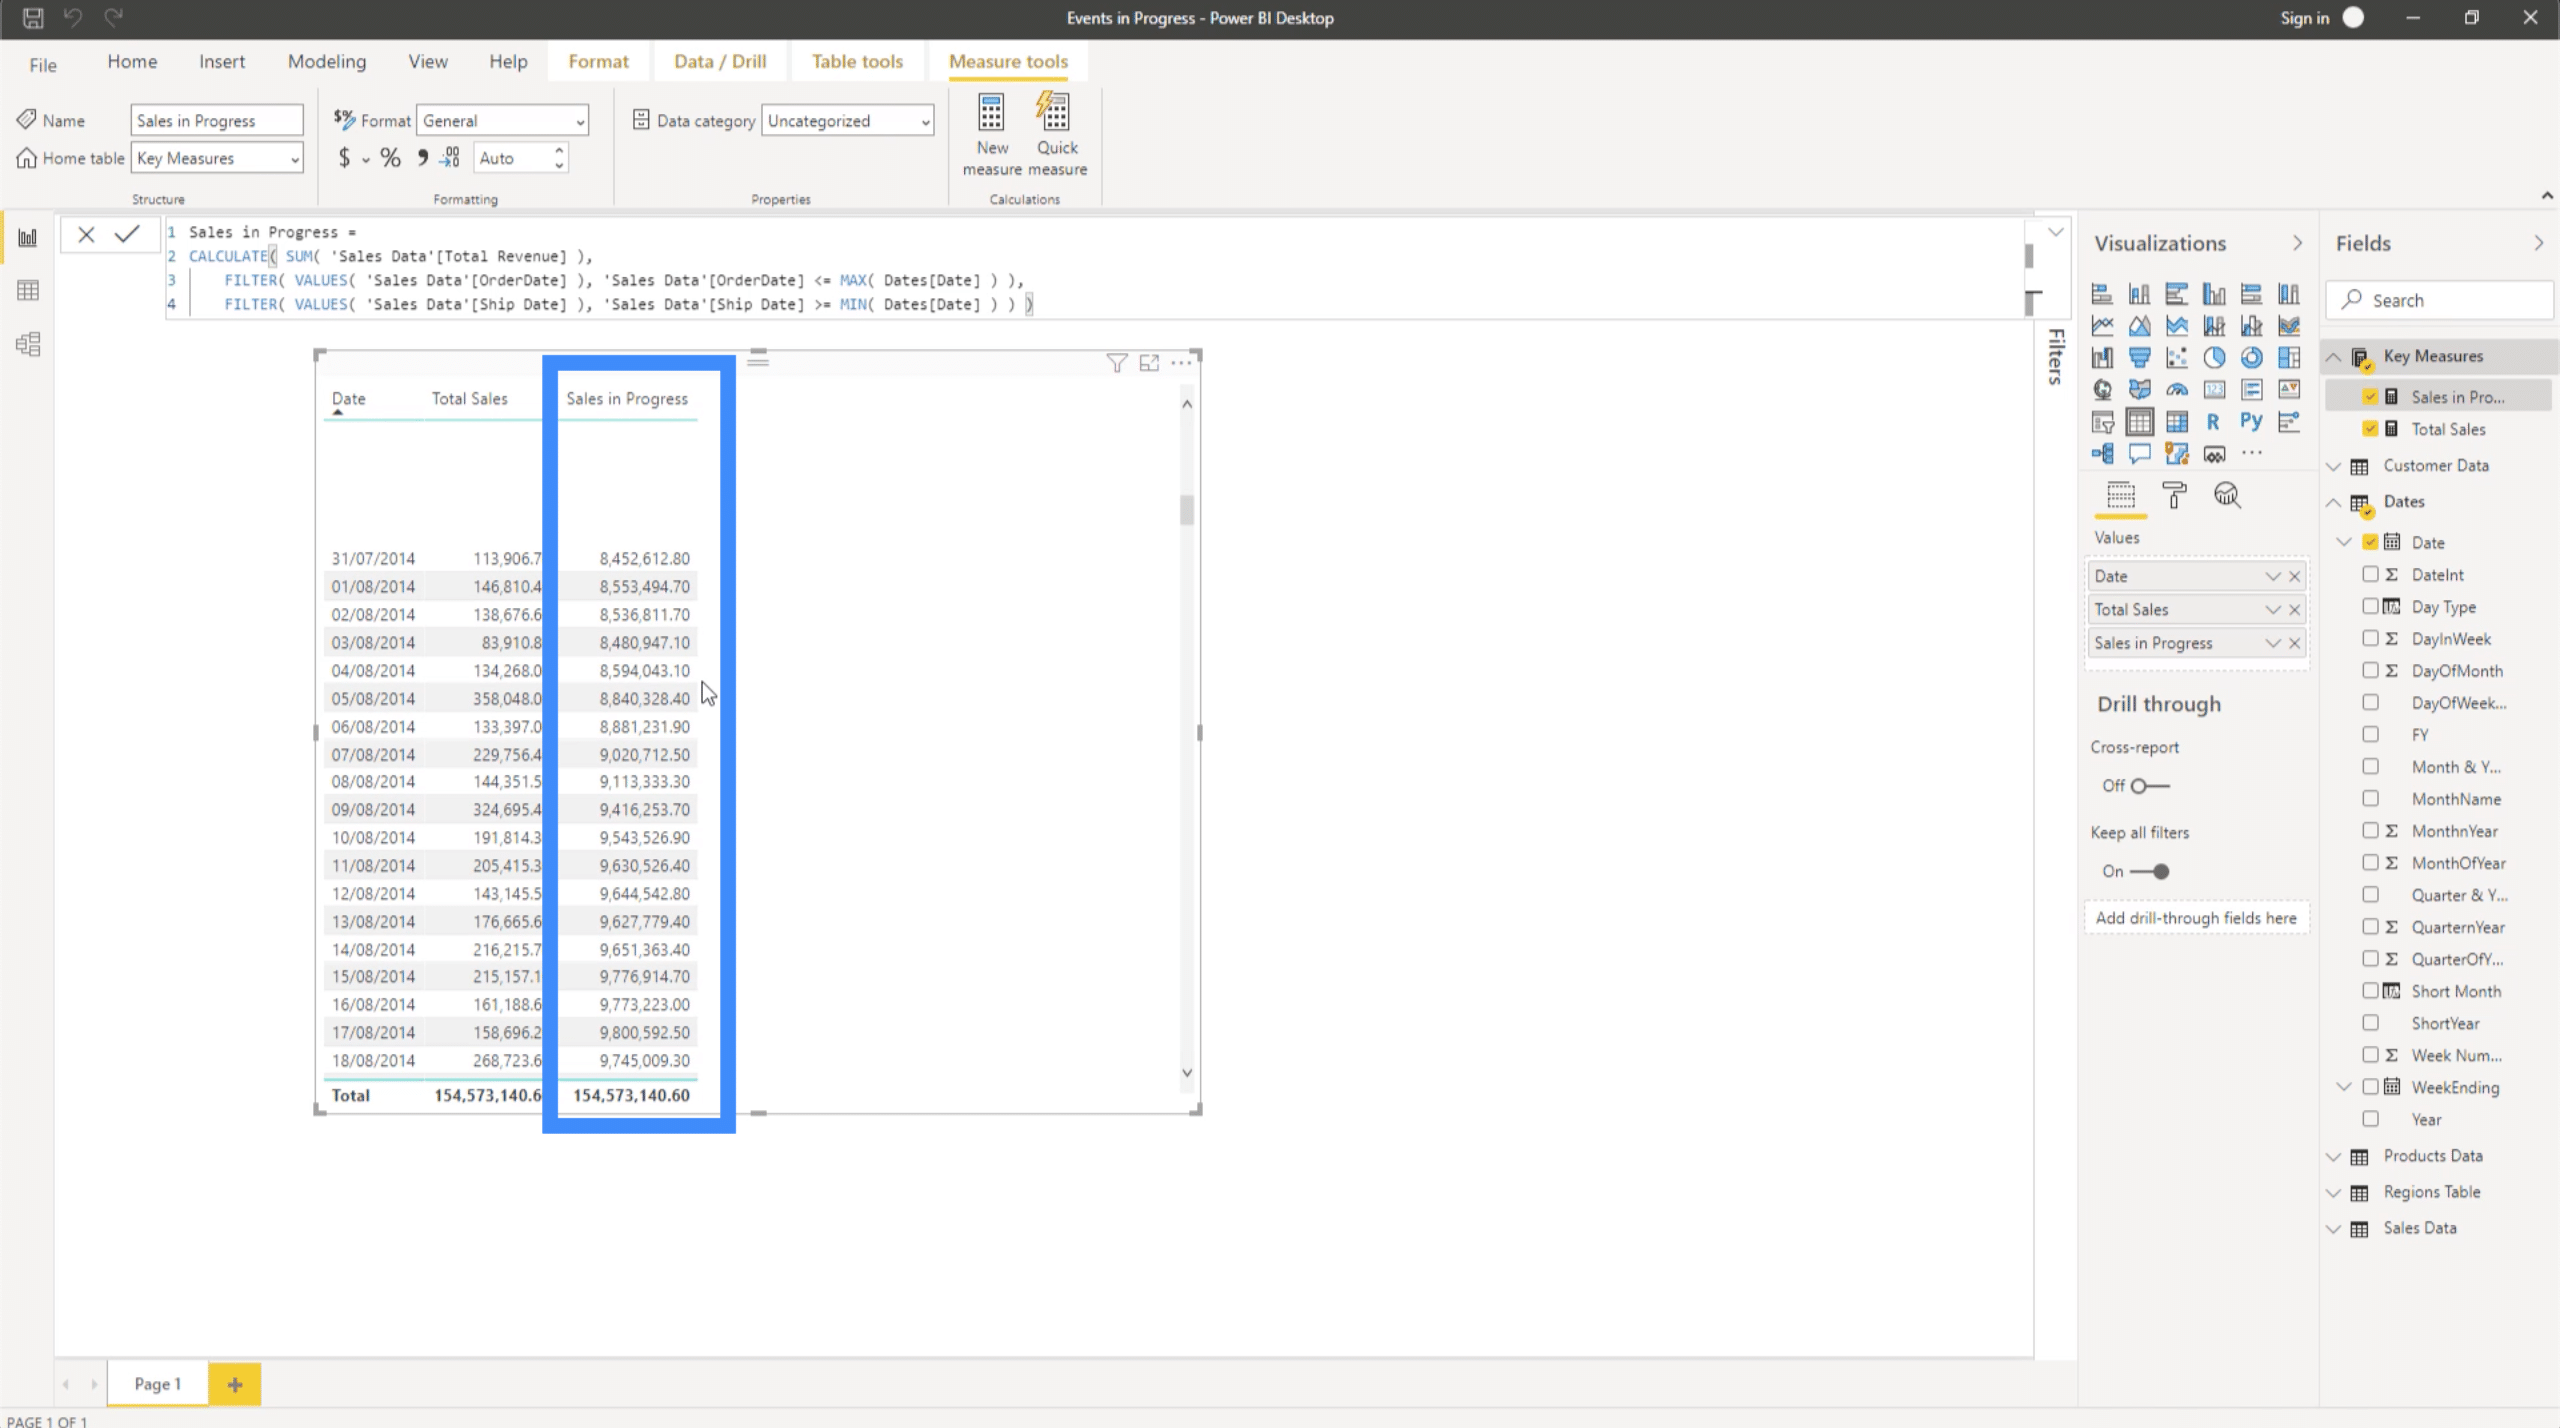Select the Measure tools tab in ribbon
Viewport: 2560px width, 1428px height.
[x=1007, y=62]
